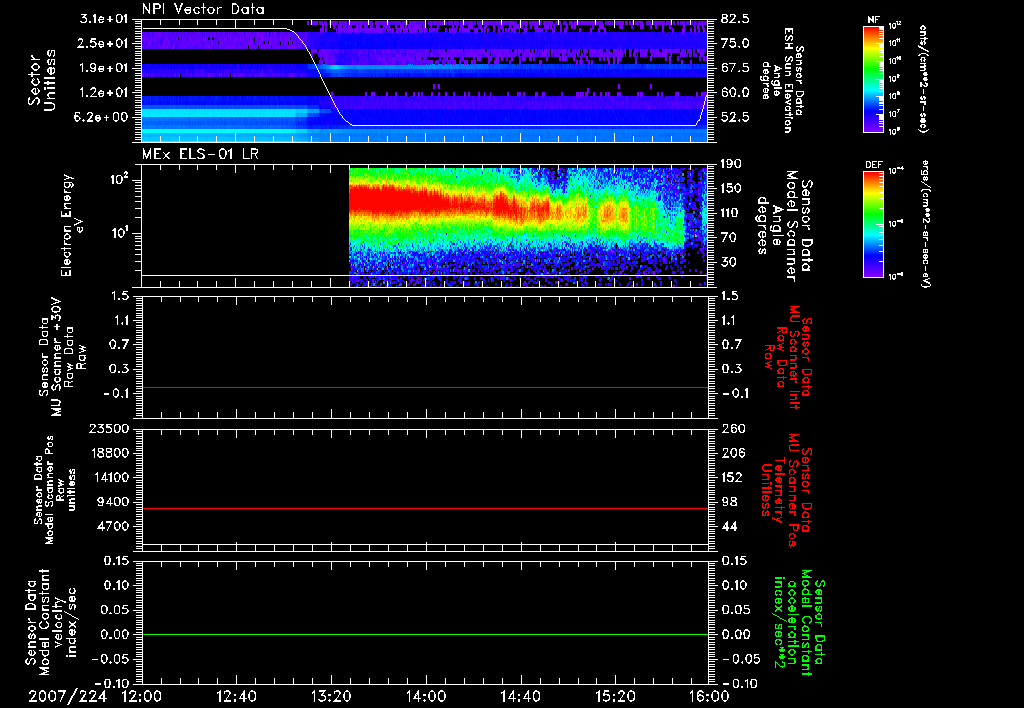Select the "NPI Vector Data" panel title
The image size is (1024, 708).
pos(203,9)
